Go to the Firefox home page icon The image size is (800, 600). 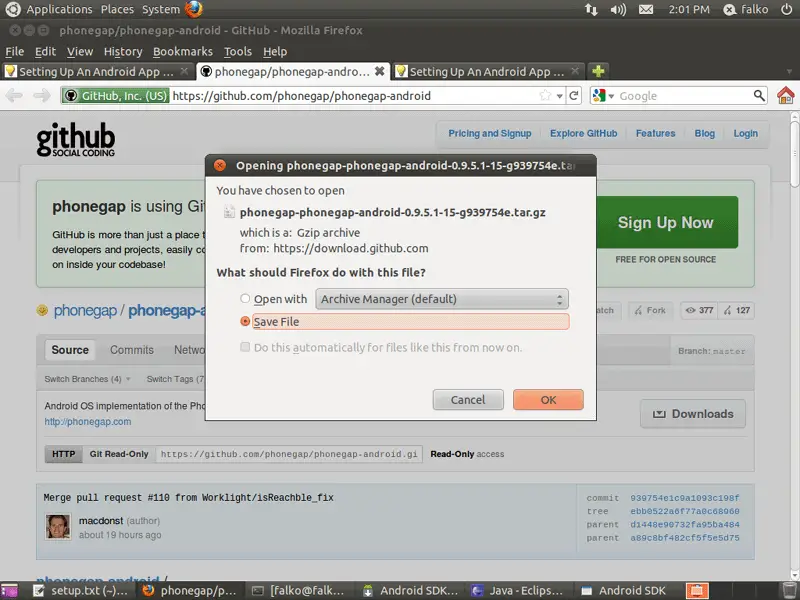pos(786,95)
